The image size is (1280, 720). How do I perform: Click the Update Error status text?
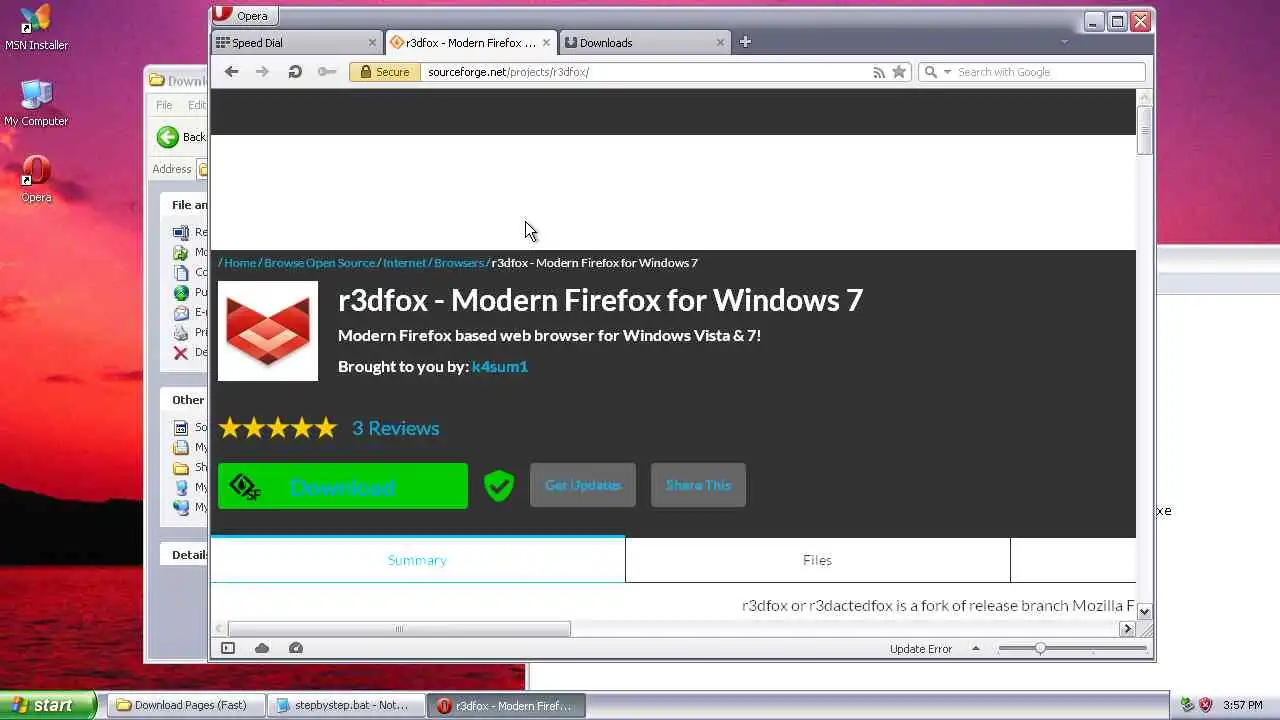tap(921, 649)
